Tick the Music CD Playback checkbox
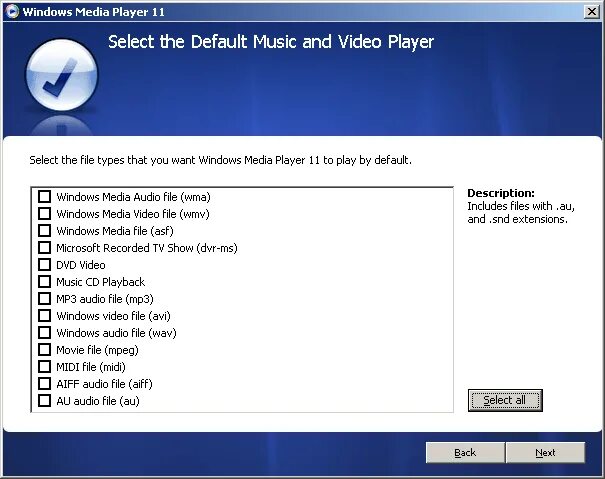Screen dimensions: 605x479 (44, 281)
